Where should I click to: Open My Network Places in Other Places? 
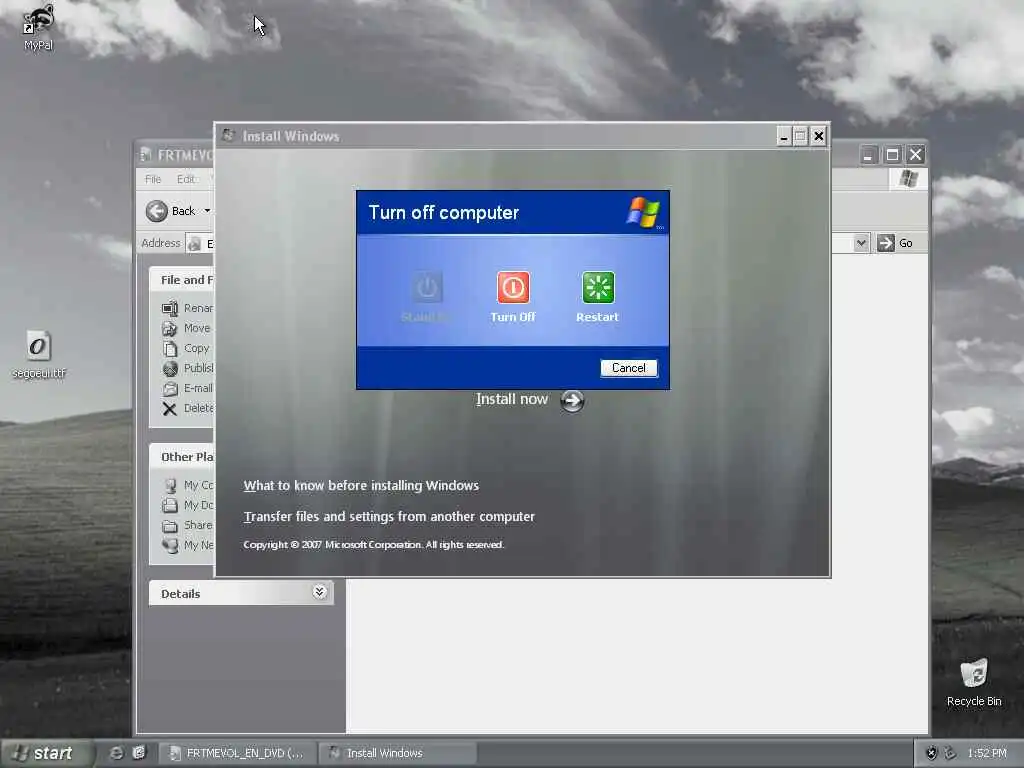[x=188, y=545]
